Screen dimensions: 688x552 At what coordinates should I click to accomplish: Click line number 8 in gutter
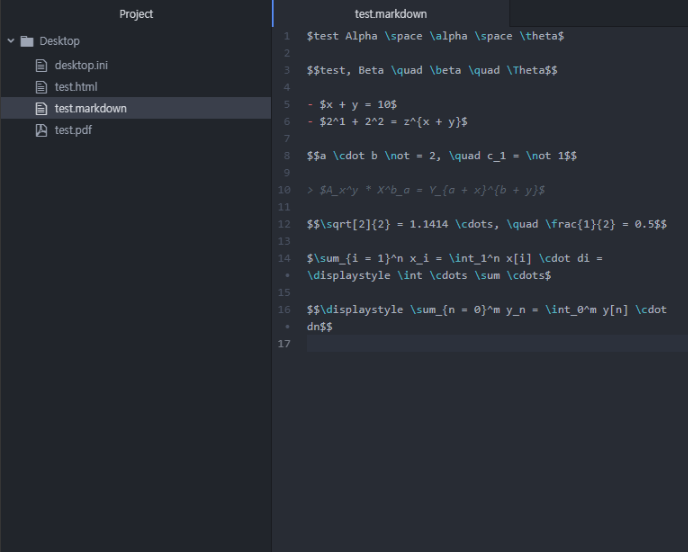click(x=287, y=156)
